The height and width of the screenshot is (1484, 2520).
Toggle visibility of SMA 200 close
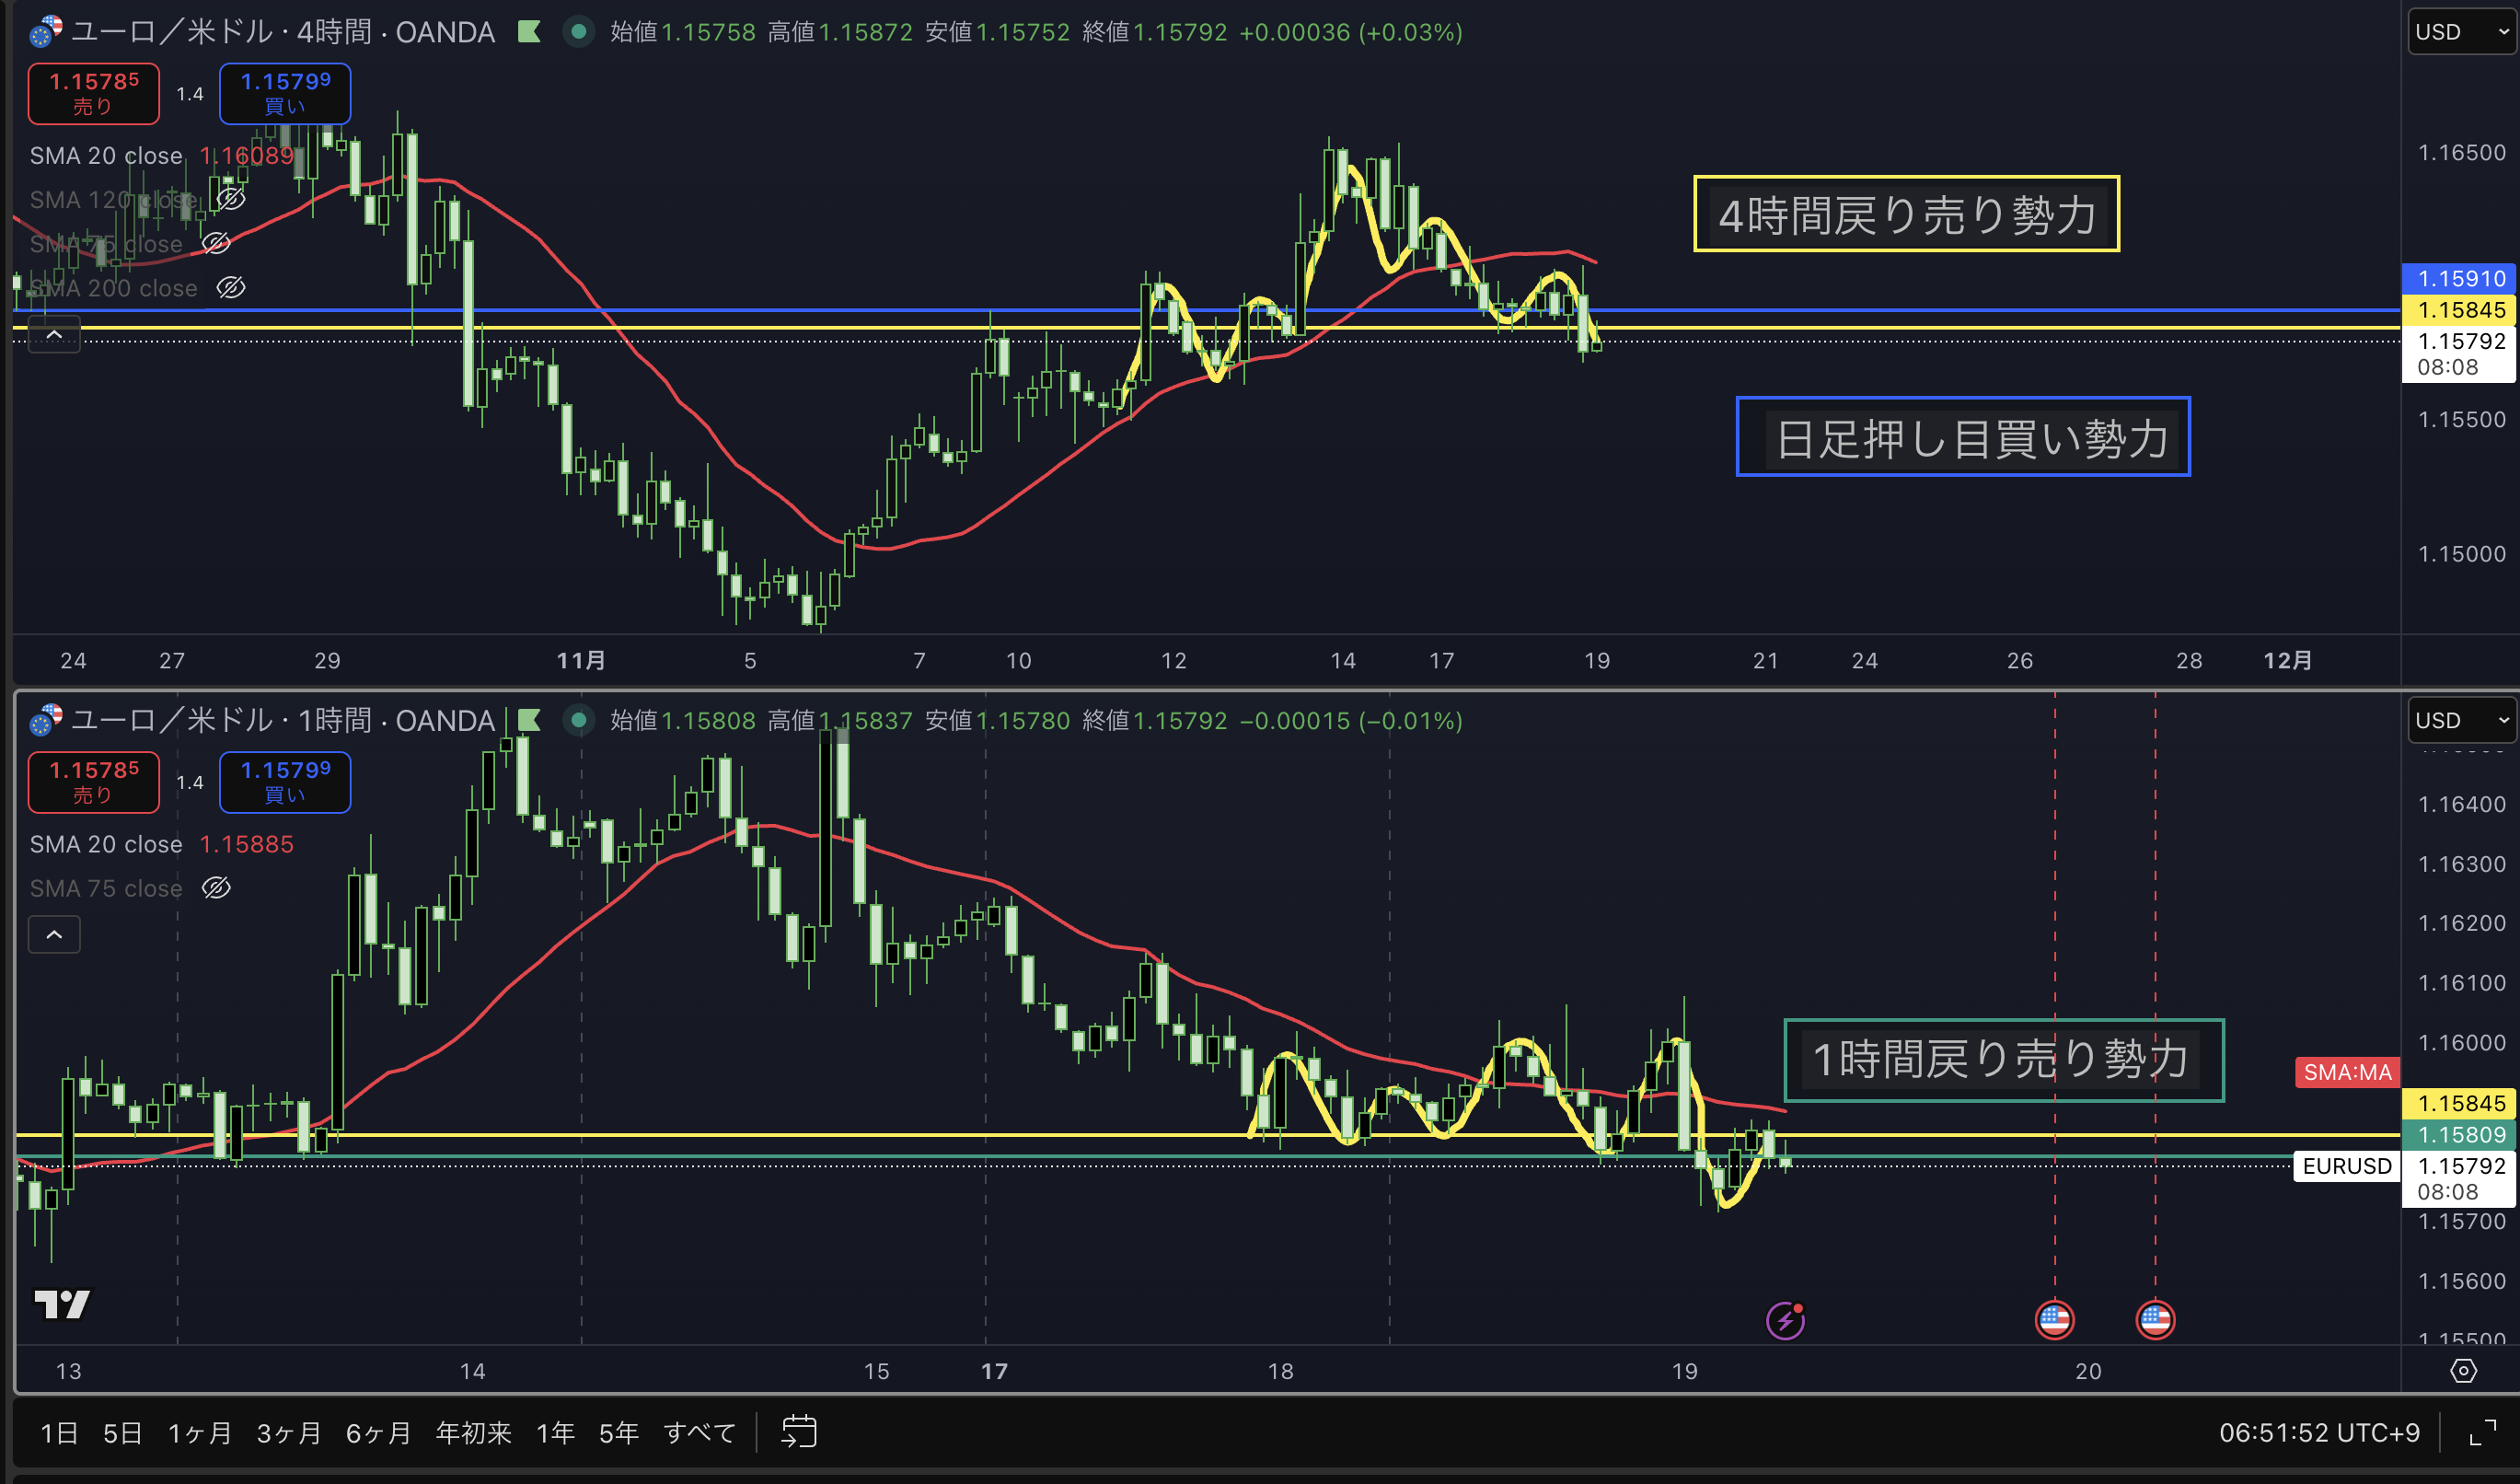click(231, 288)
